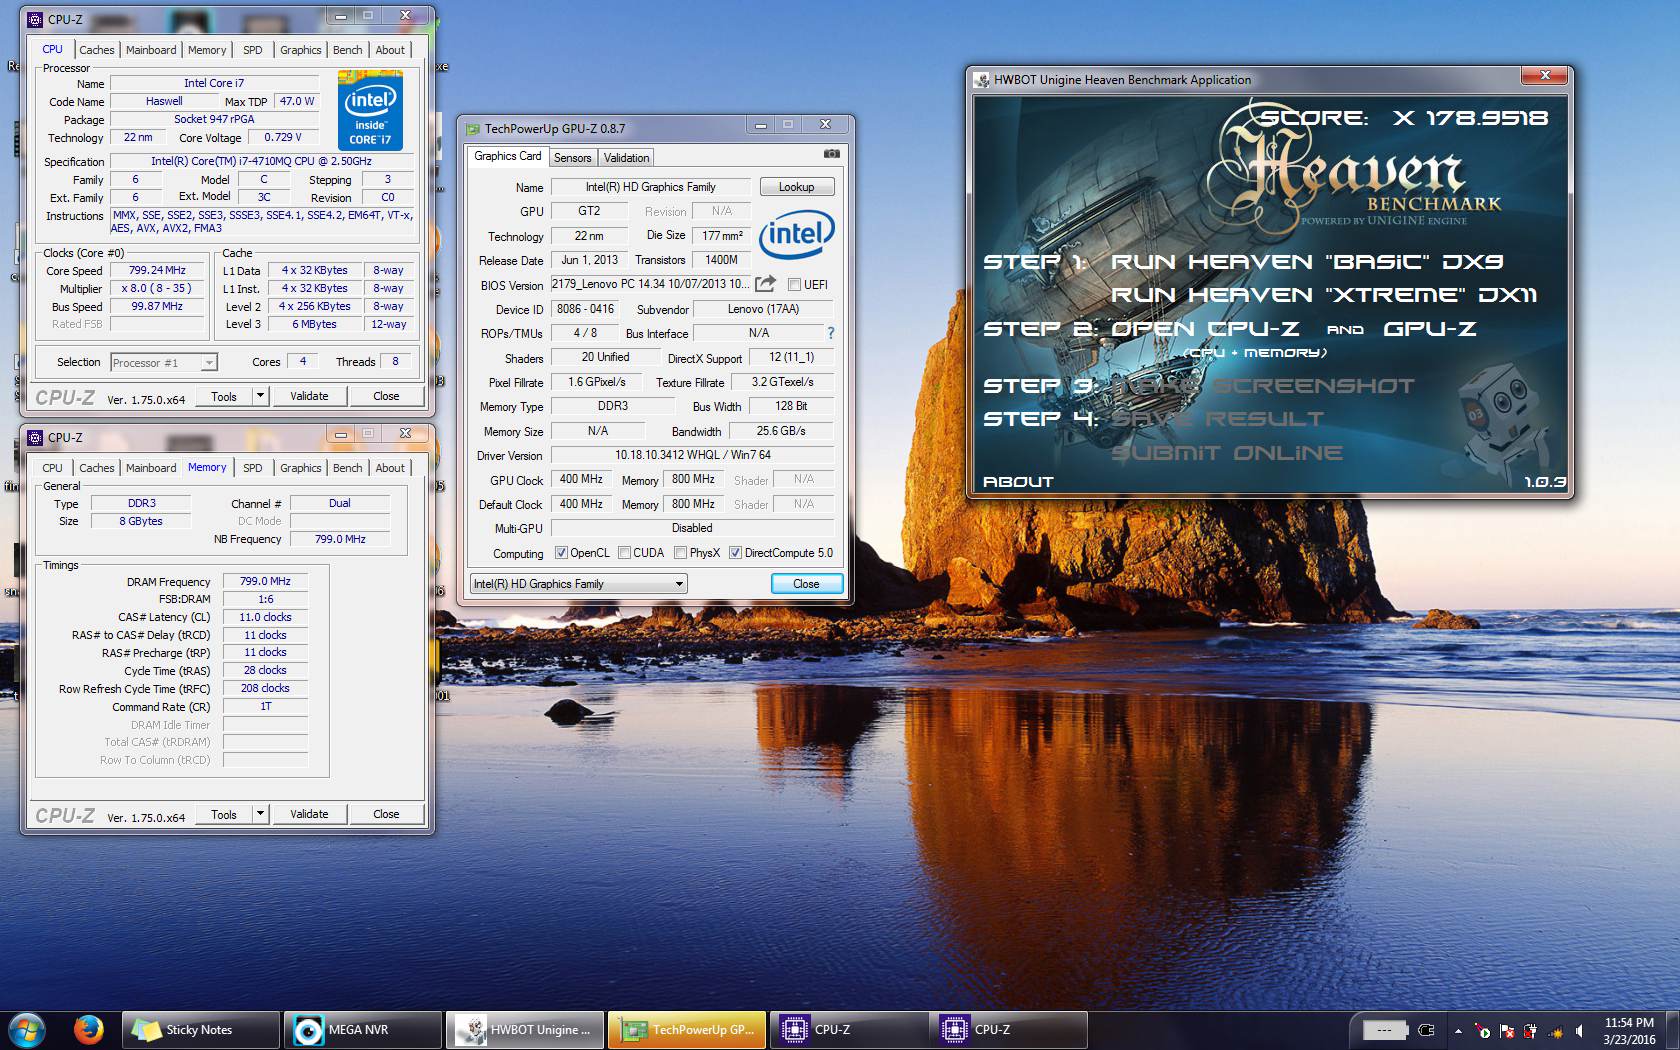Click the Show Desktop strip at taskbar end

click(x=1672, y=1030)
